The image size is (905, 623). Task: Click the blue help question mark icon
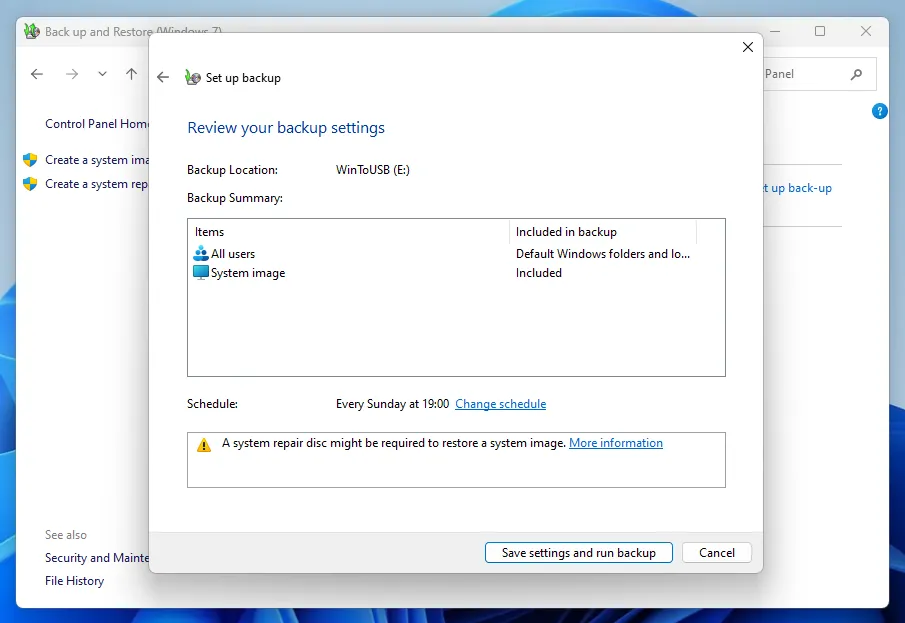[880, 111]
